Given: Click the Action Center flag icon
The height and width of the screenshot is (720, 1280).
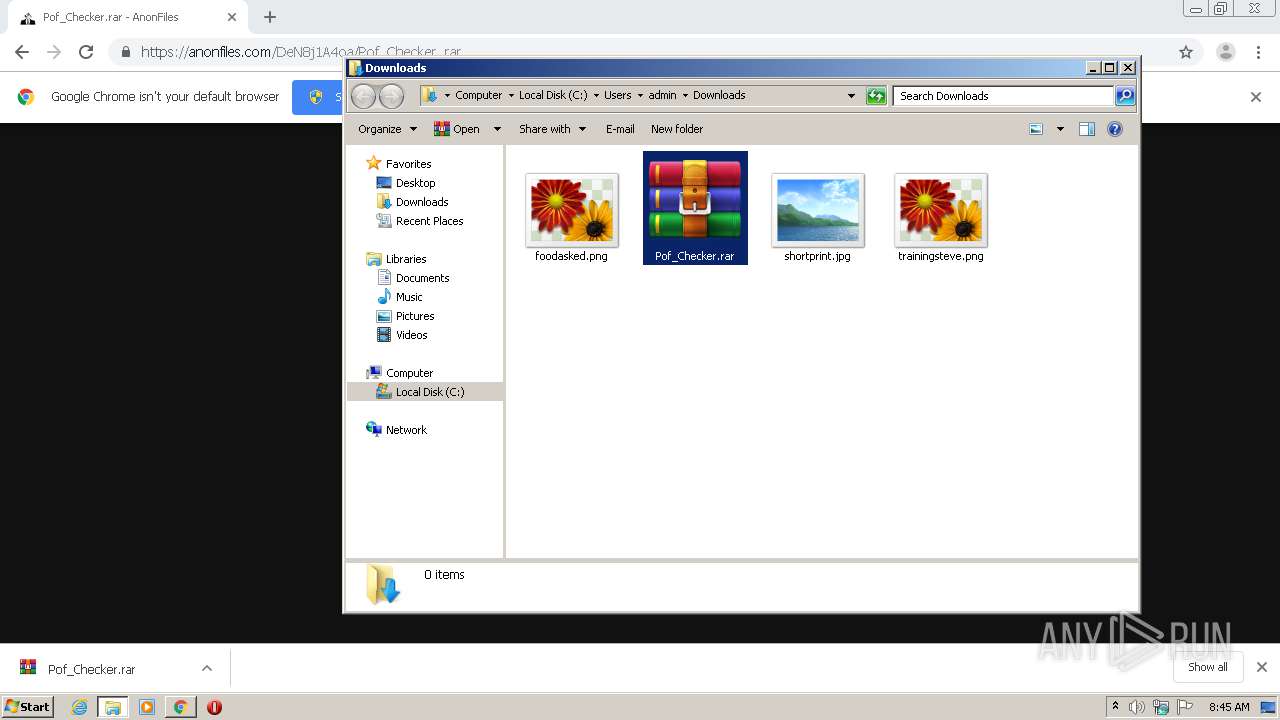Looking at the screenshot, I should point(1185,707).
